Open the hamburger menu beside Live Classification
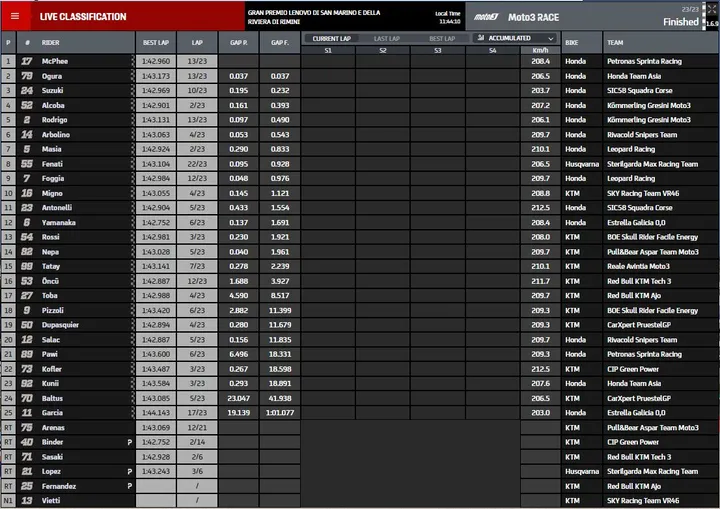720x509 pixels. click(15, 17)
